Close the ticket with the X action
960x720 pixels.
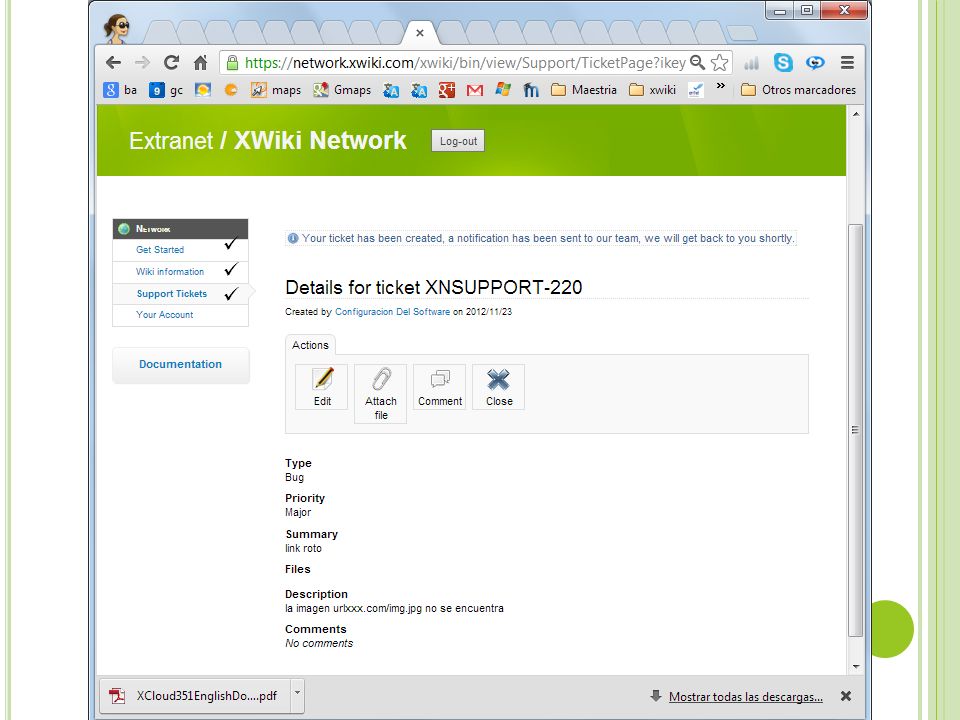point(498,387)
